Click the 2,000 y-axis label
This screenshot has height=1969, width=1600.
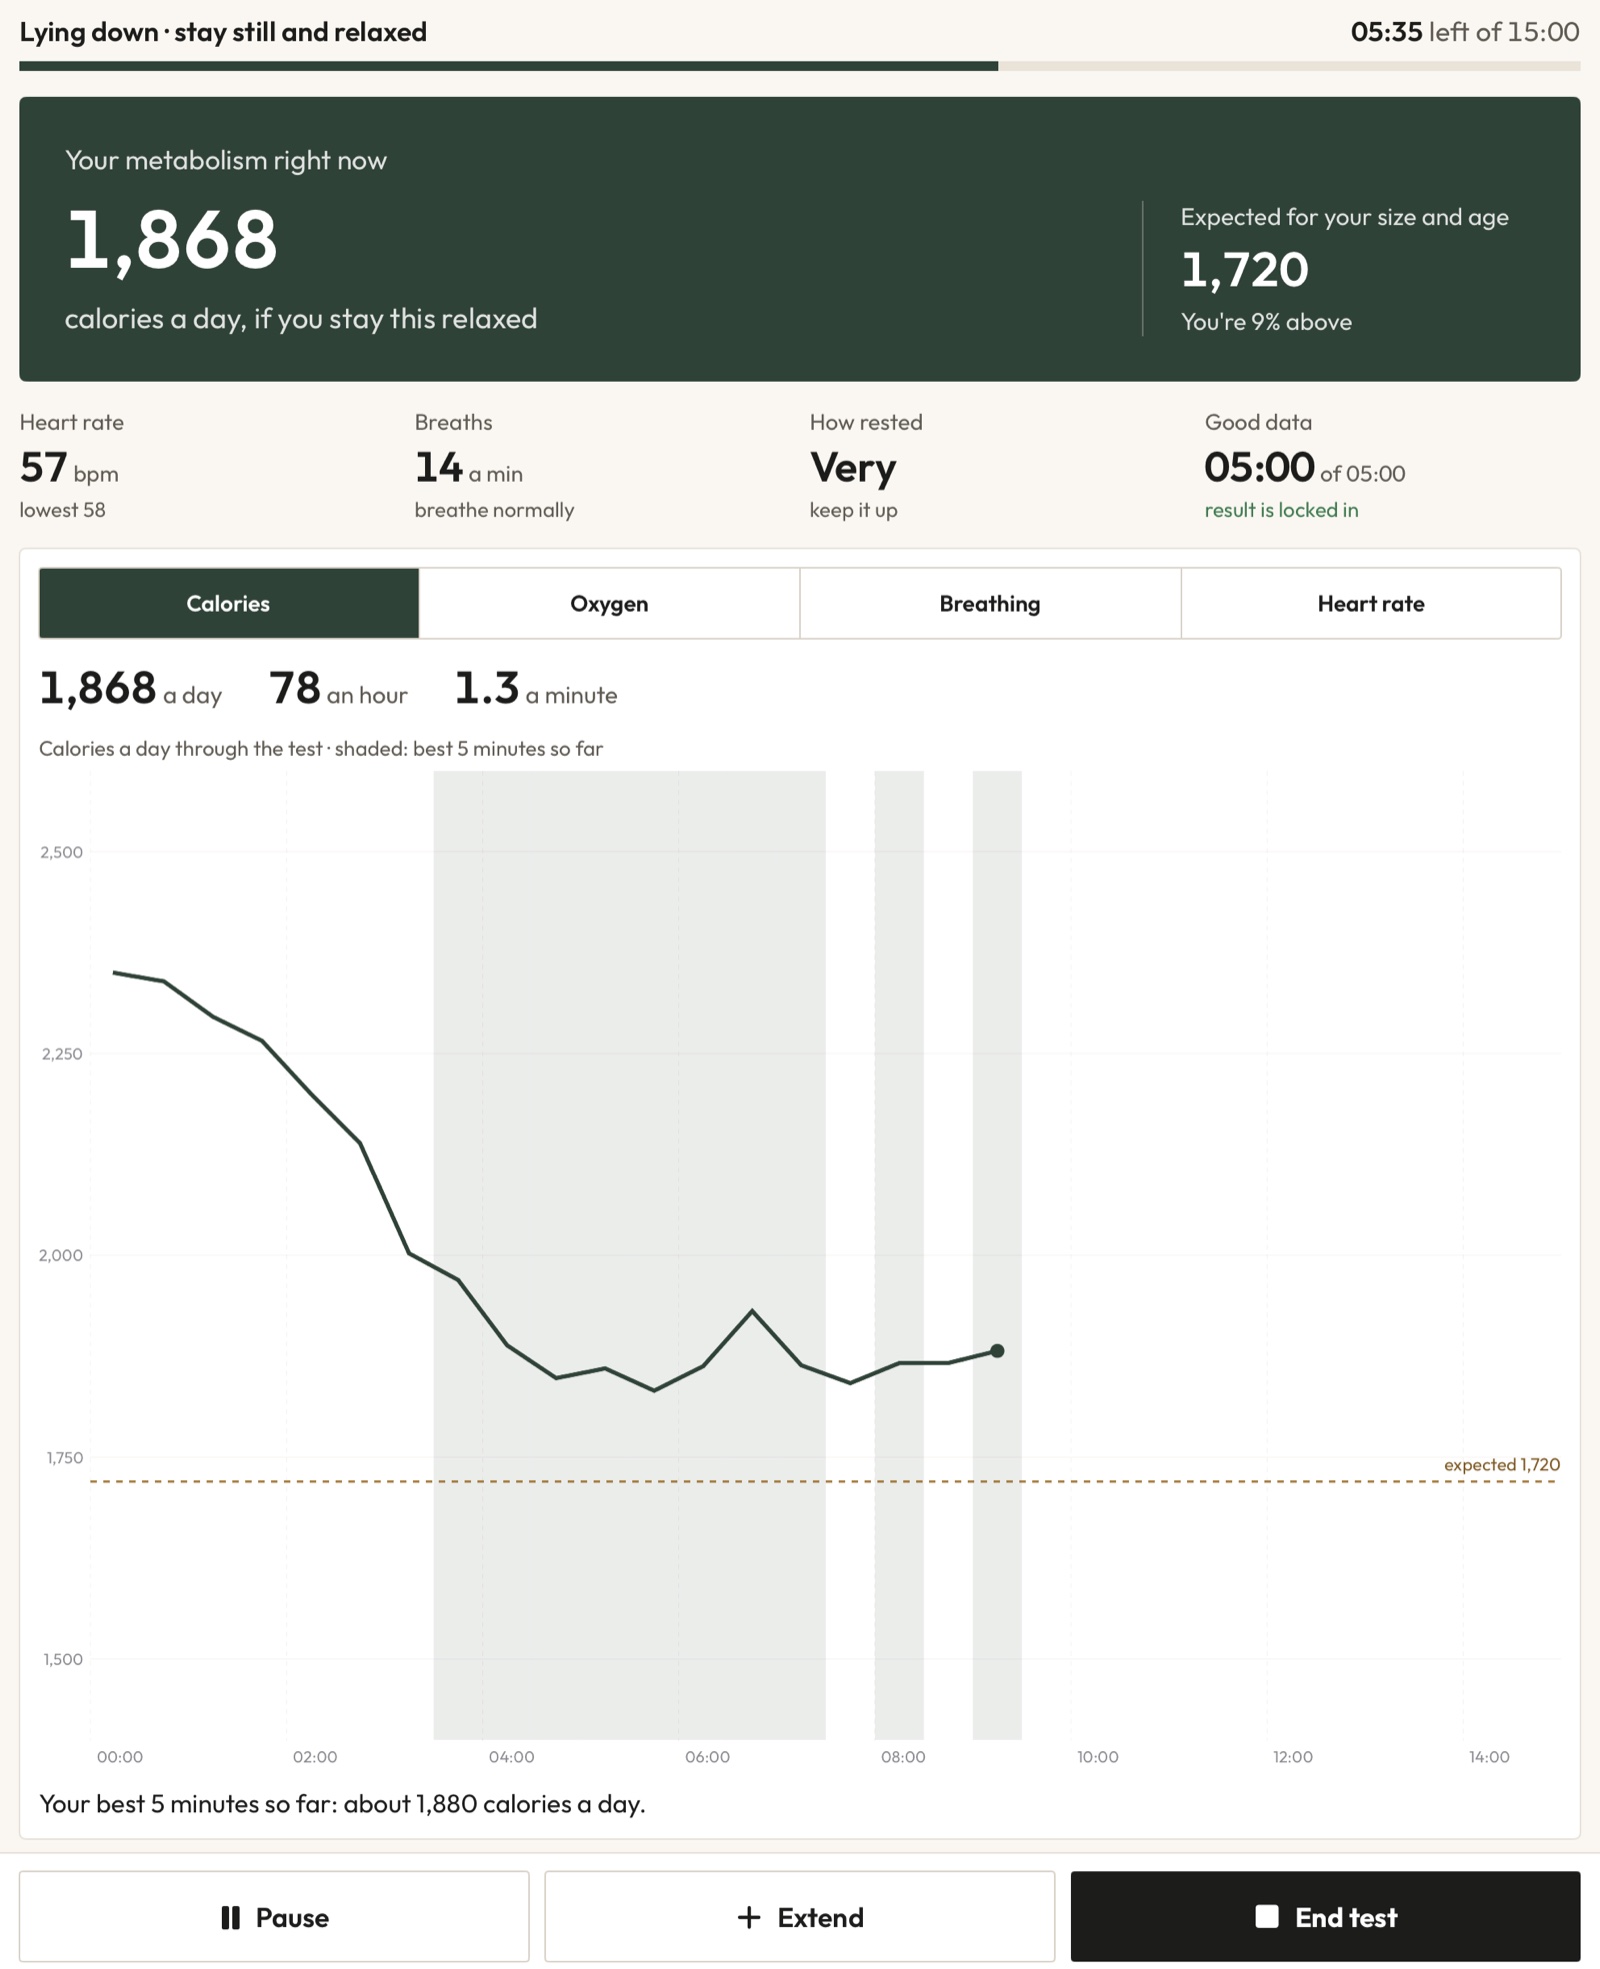61,1255
